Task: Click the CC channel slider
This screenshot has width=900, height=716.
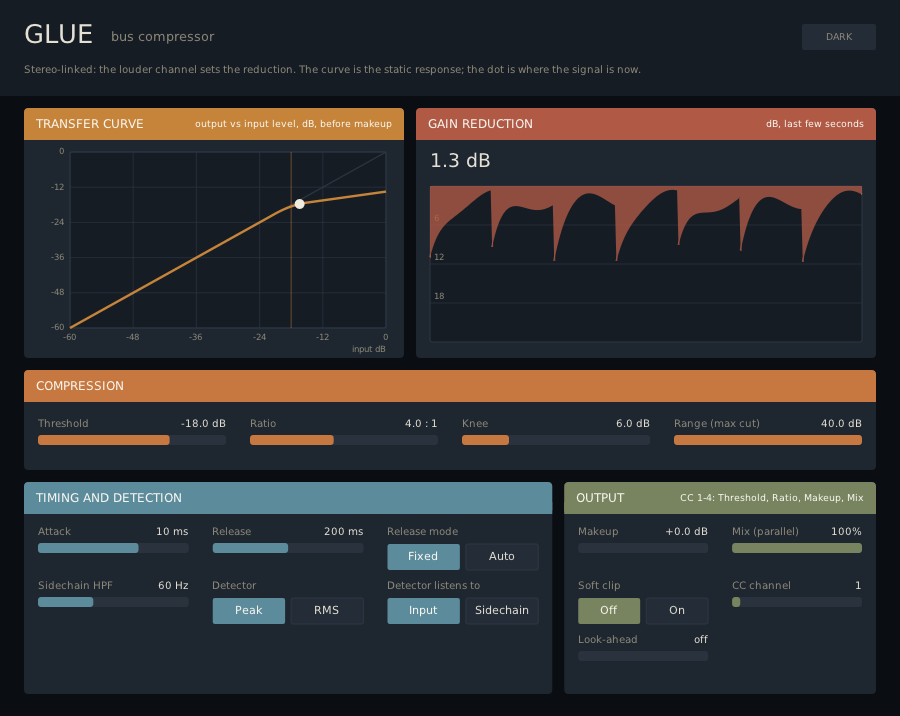Action: 797,602
